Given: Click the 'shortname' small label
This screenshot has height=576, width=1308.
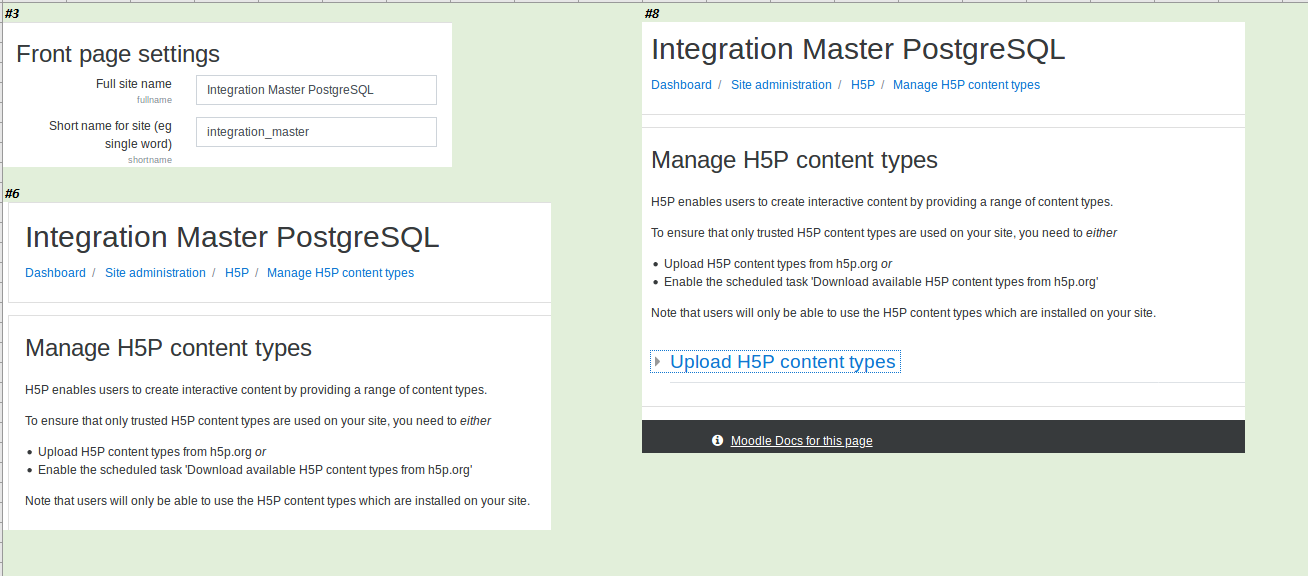Looking at the screenshot, I should tap(150, 160).
